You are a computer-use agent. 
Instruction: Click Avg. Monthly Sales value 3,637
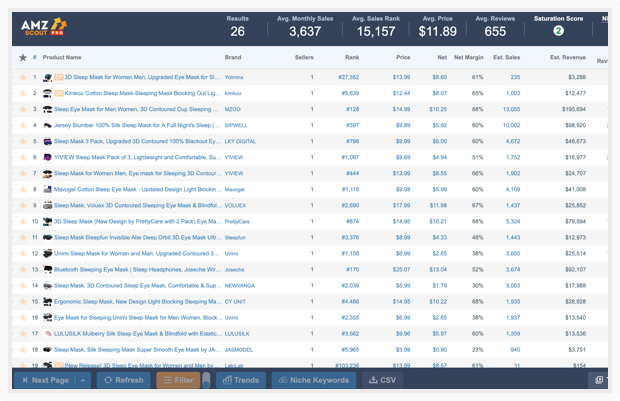click(305, 31)
